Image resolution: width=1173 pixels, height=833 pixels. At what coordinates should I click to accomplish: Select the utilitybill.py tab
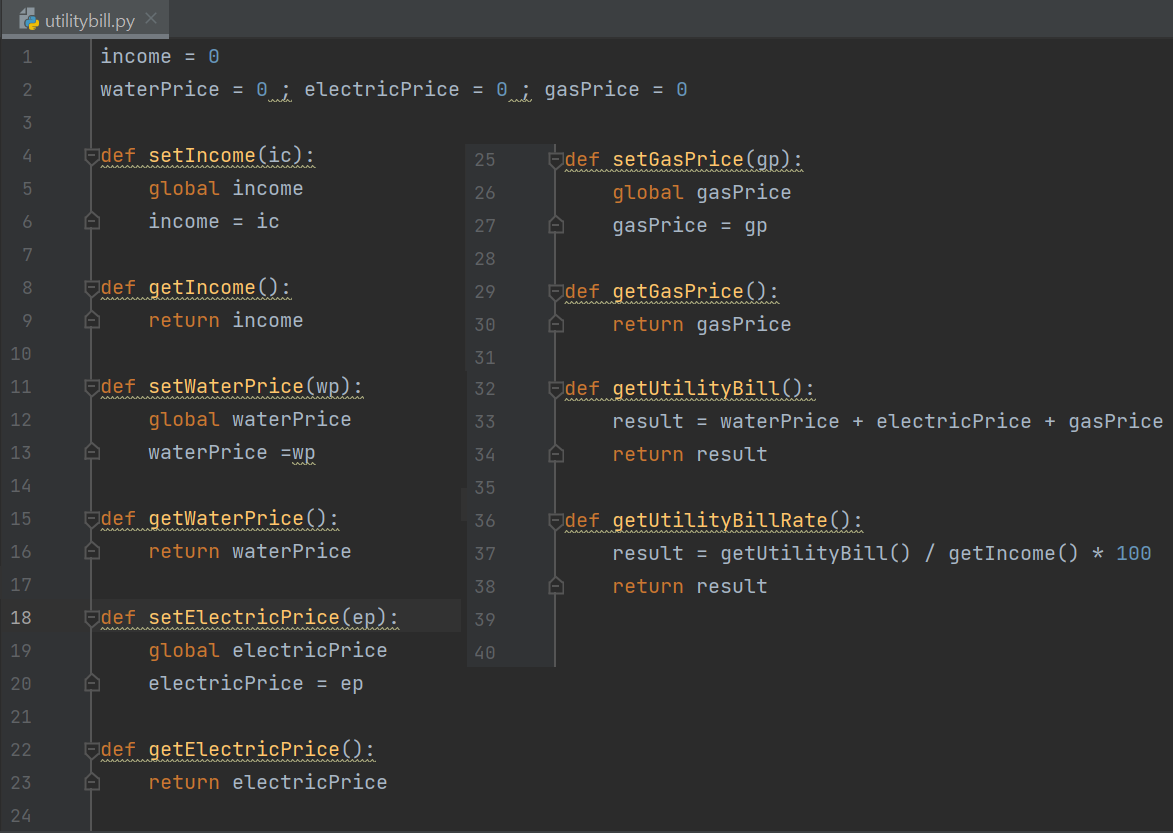(x=85, y=19)
